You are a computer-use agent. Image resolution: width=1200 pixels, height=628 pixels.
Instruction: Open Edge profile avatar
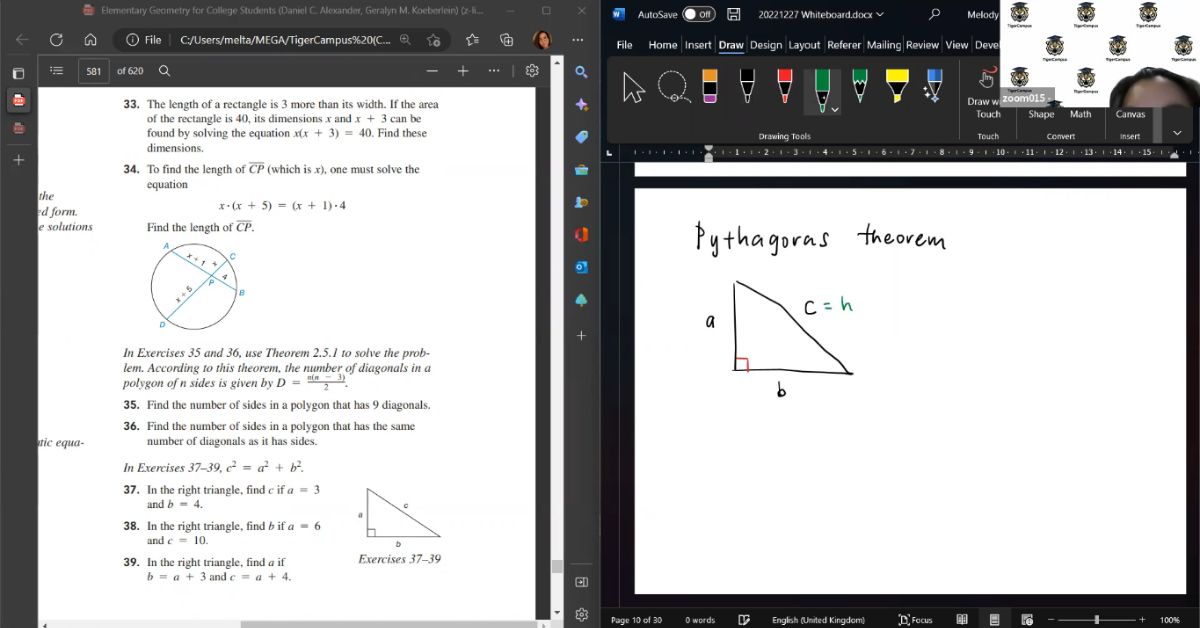pos(541,40)
